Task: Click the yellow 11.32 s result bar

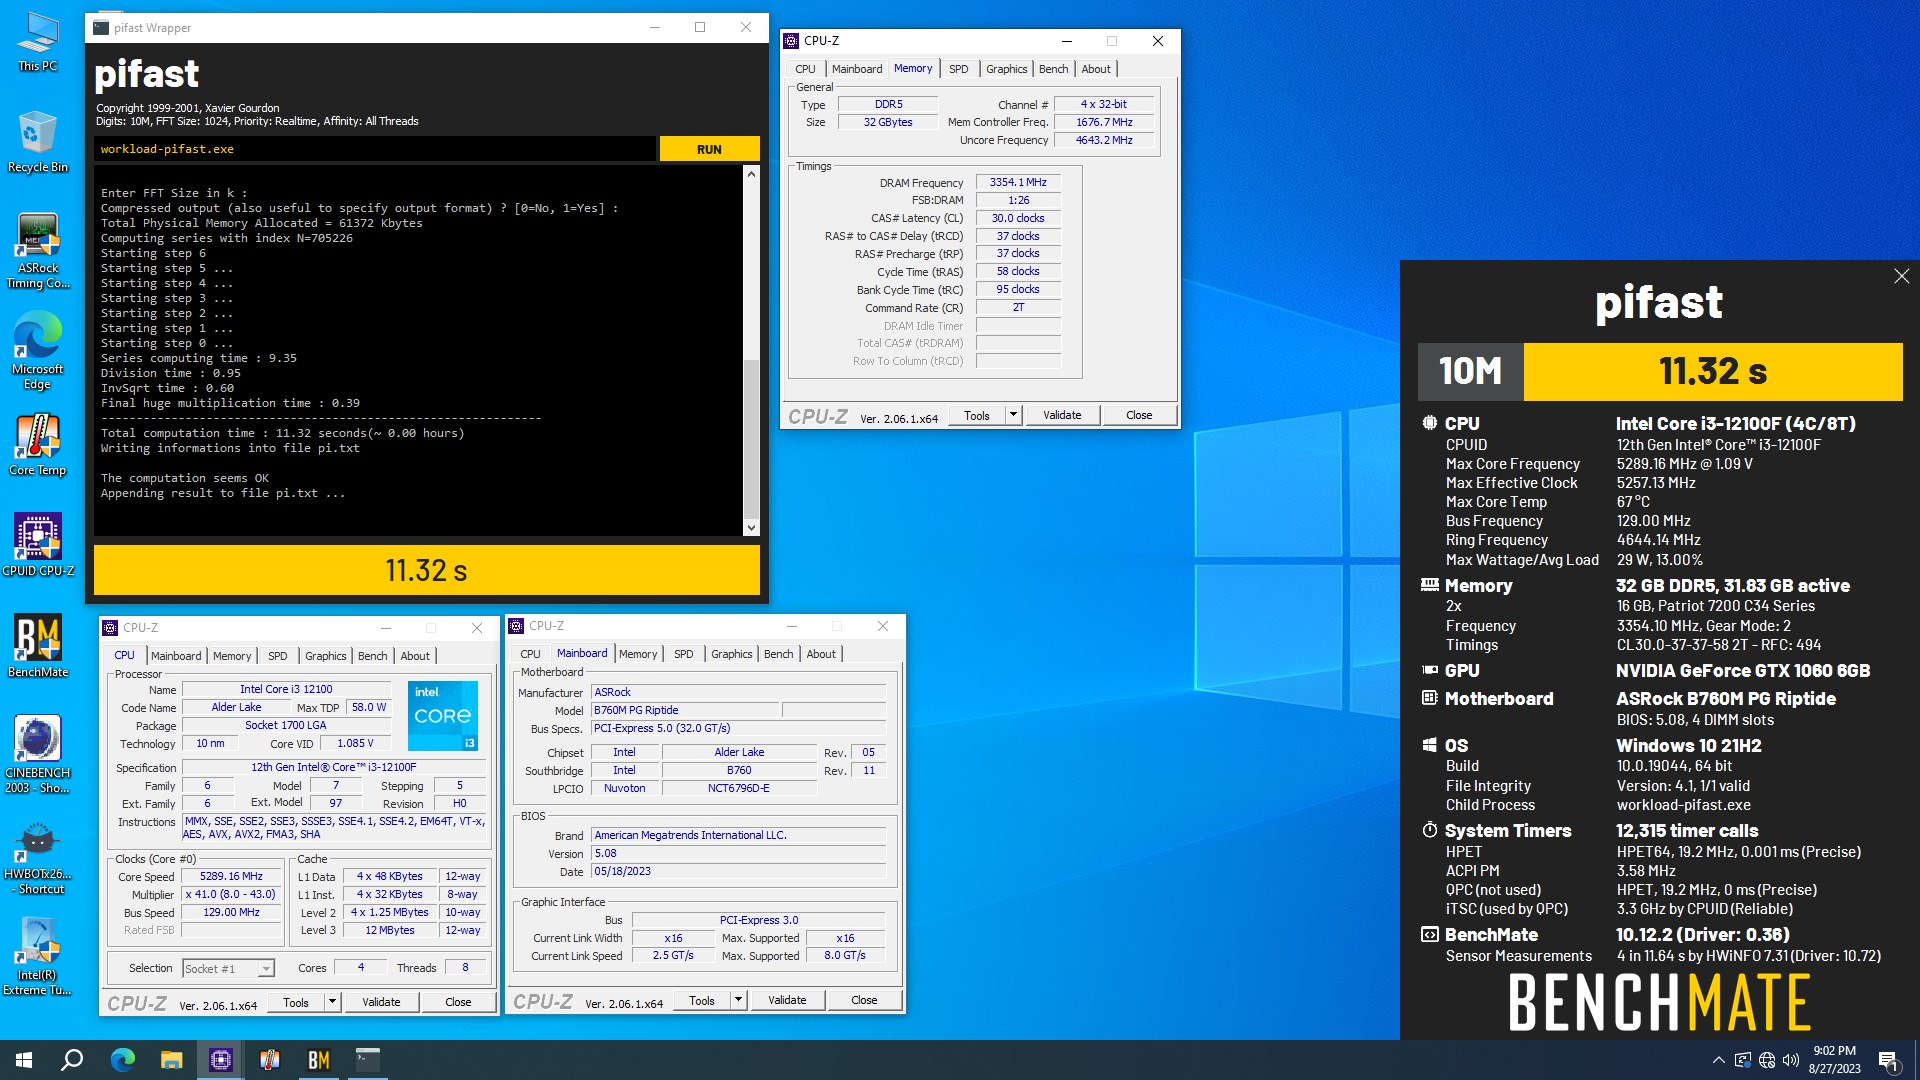Action: pyautogui.click(x=427, y=570)
